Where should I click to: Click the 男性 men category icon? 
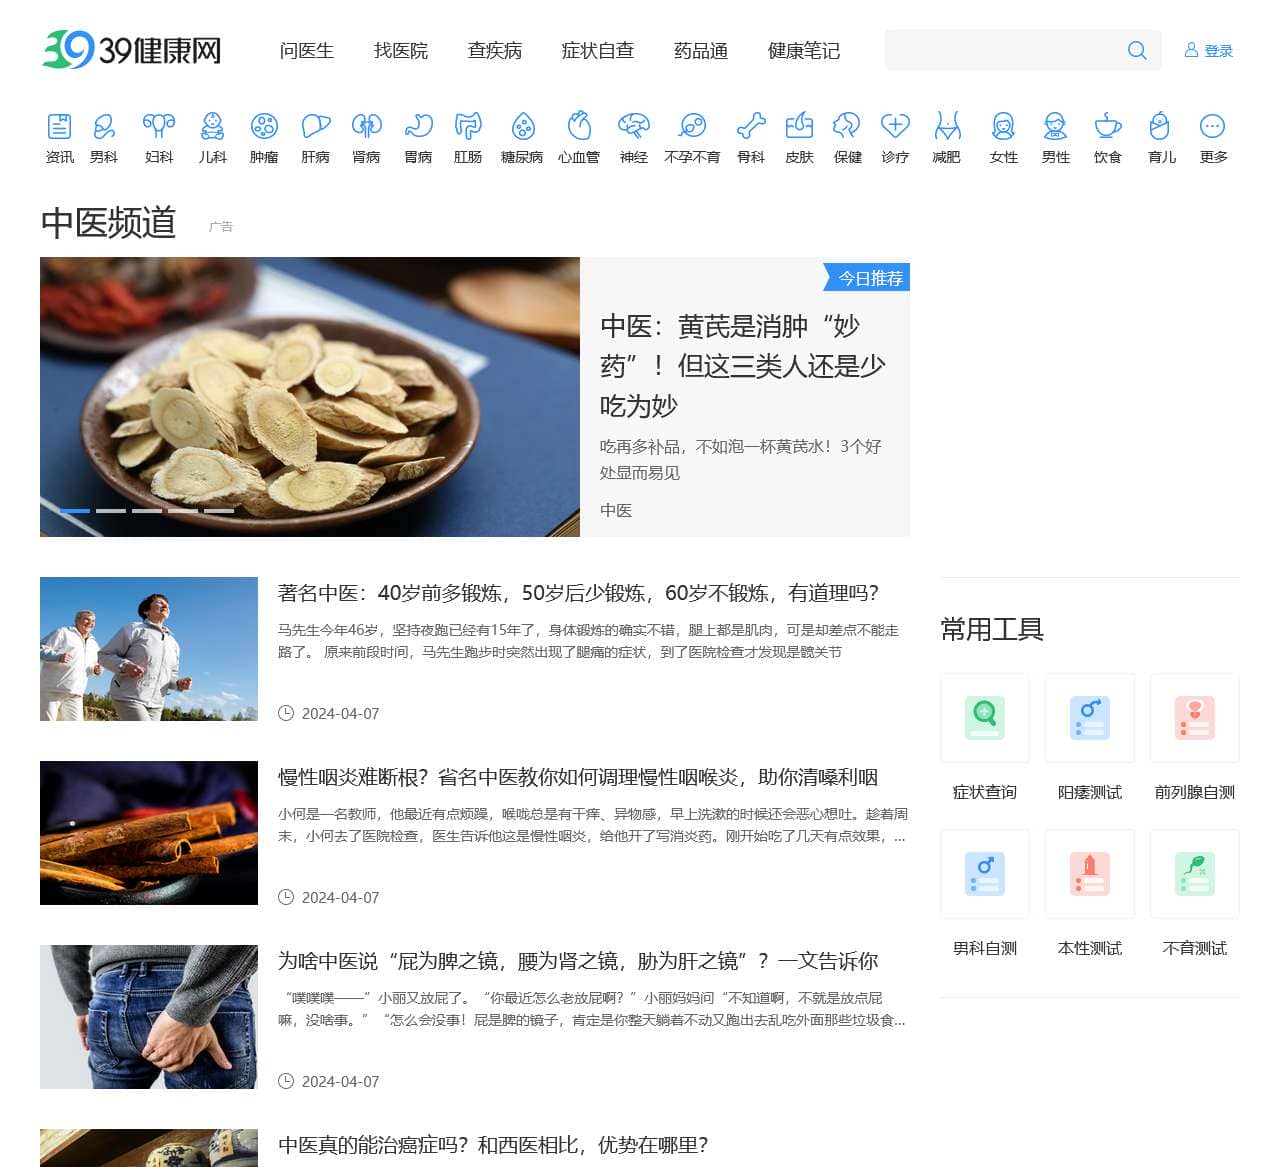pyautogui.click(x=1055, y=126)
